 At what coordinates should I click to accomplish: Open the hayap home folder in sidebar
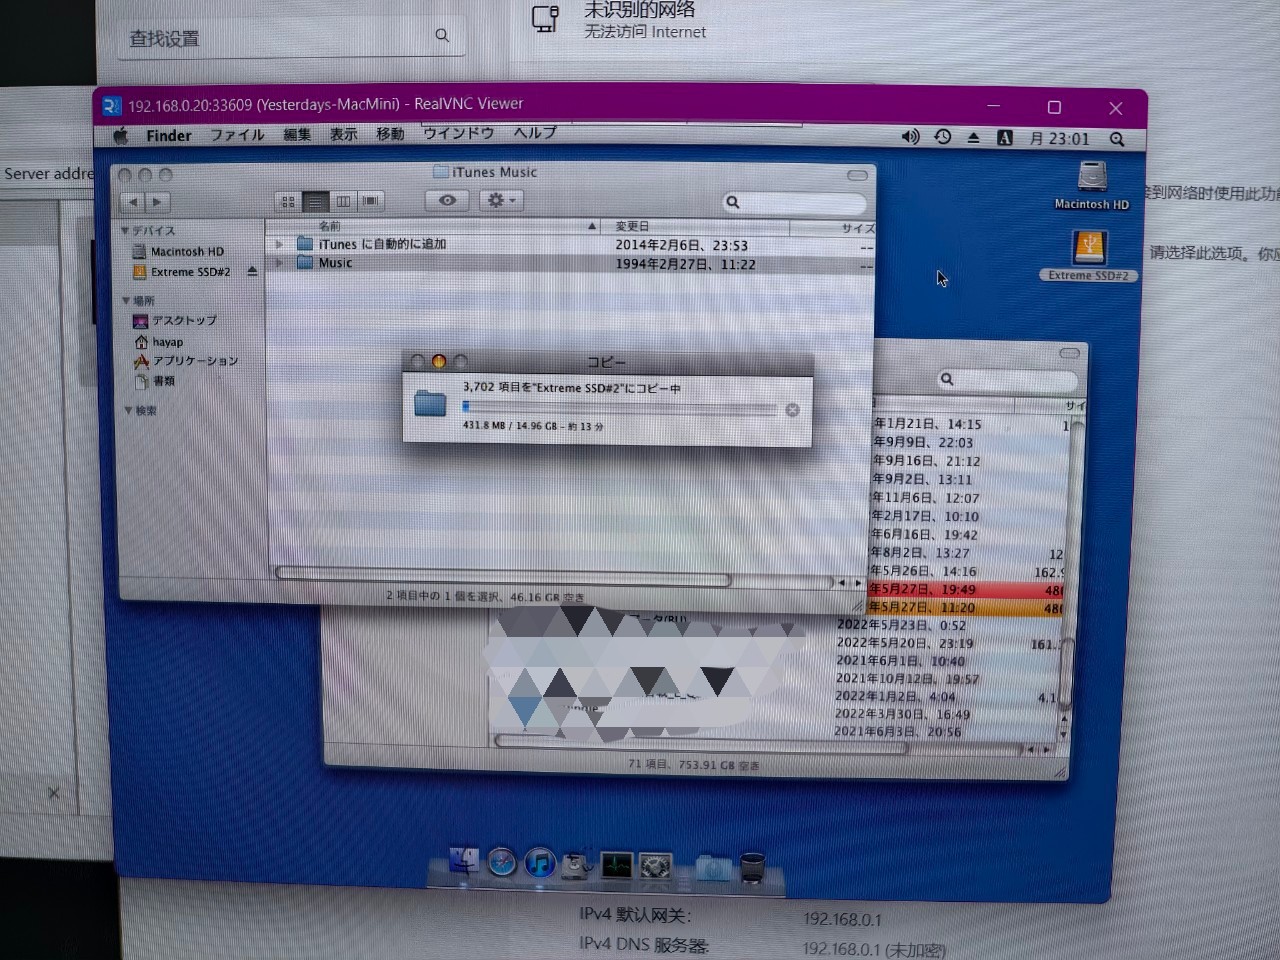[159, 342]
